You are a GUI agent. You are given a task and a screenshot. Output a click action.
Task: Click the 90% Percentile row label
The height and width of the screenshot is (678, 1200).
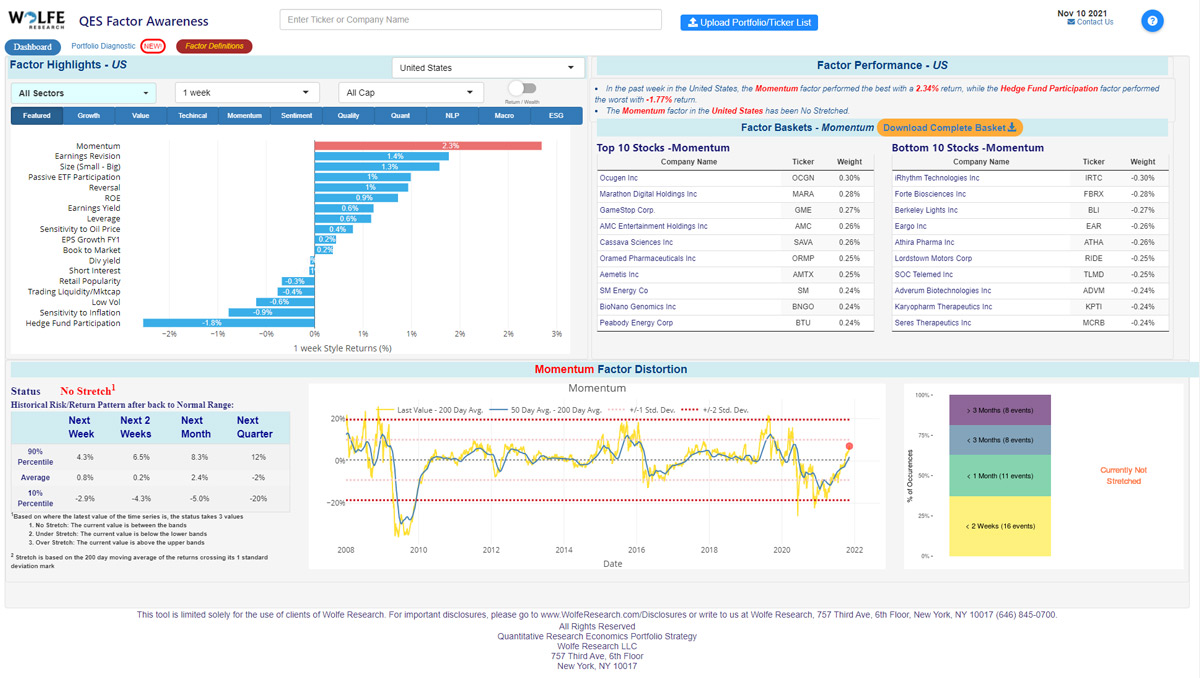(x=34, y=457)
